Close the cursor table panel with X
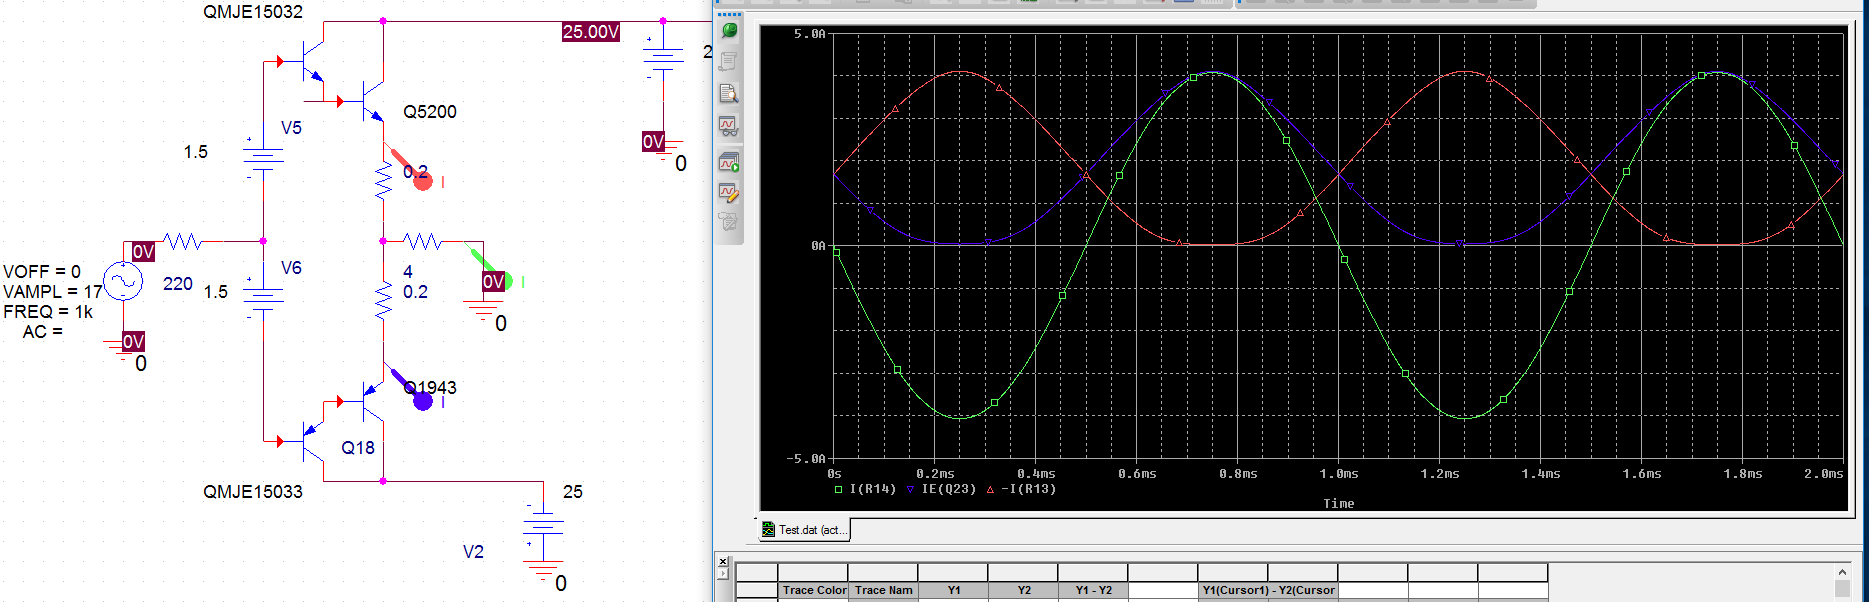Screen dimensions: 1869x602 (x=723, y=561)
